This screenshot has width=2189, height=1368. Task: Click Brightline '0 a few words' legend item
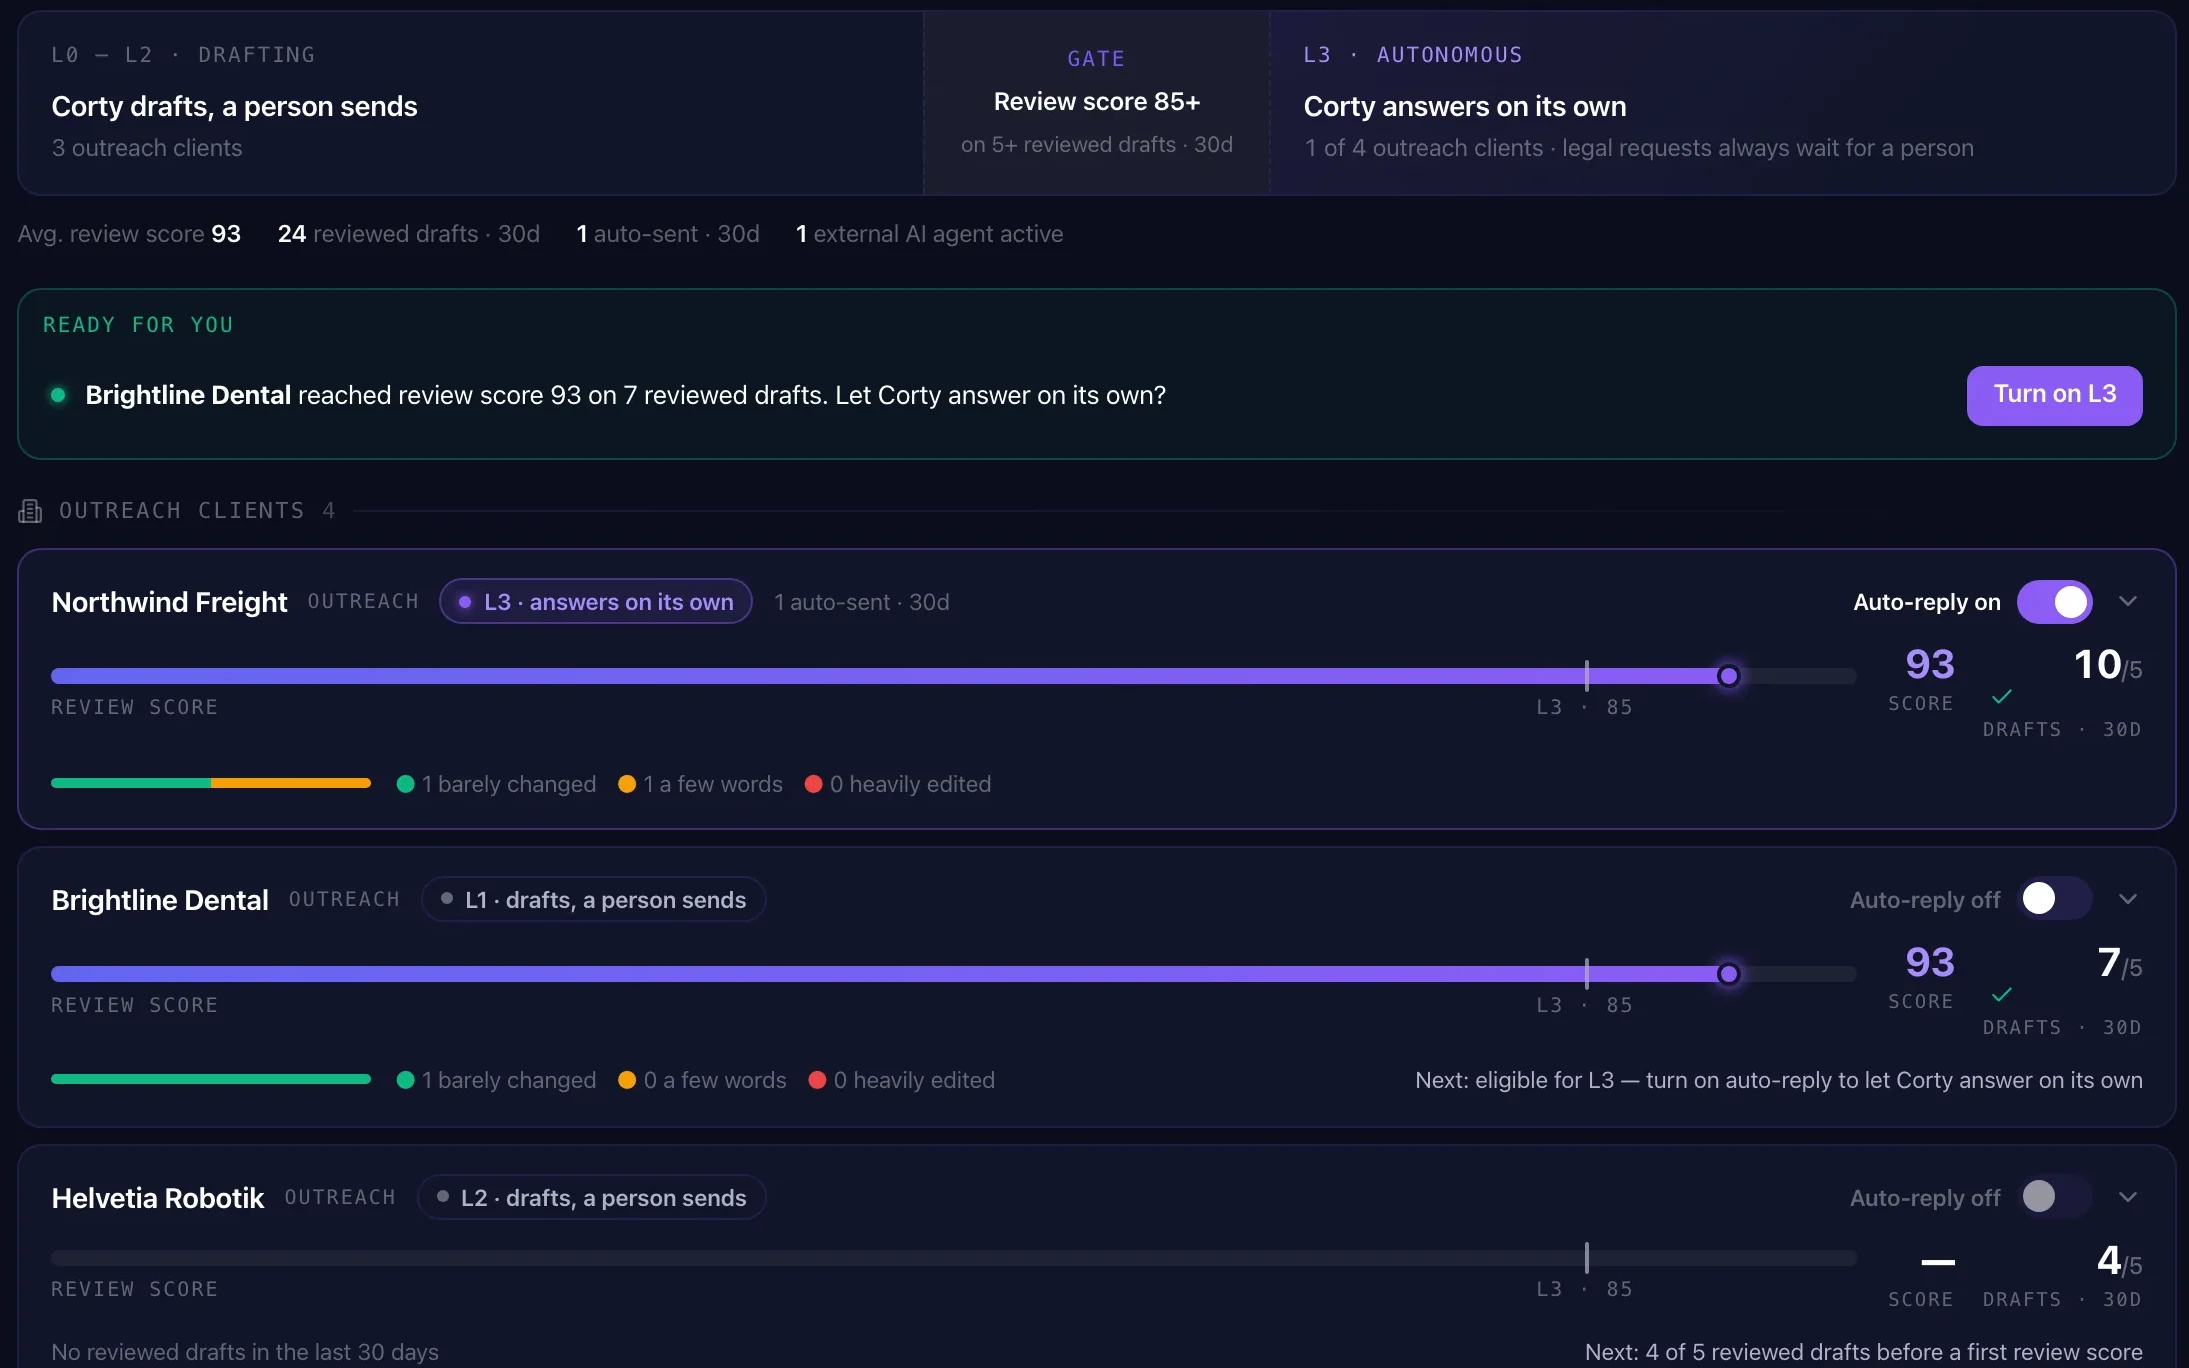[x=702, y=1080]
